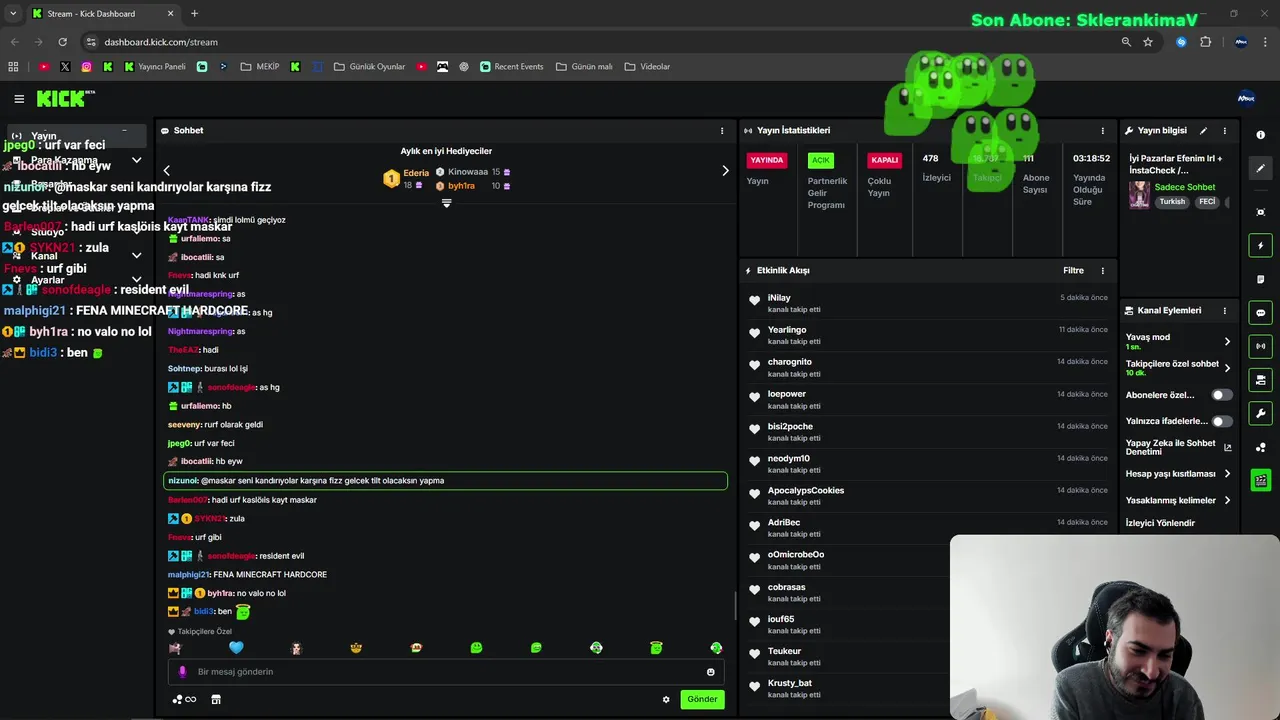Click the message input field
This screenshot has width=1280, height=720.
(446, 672)
